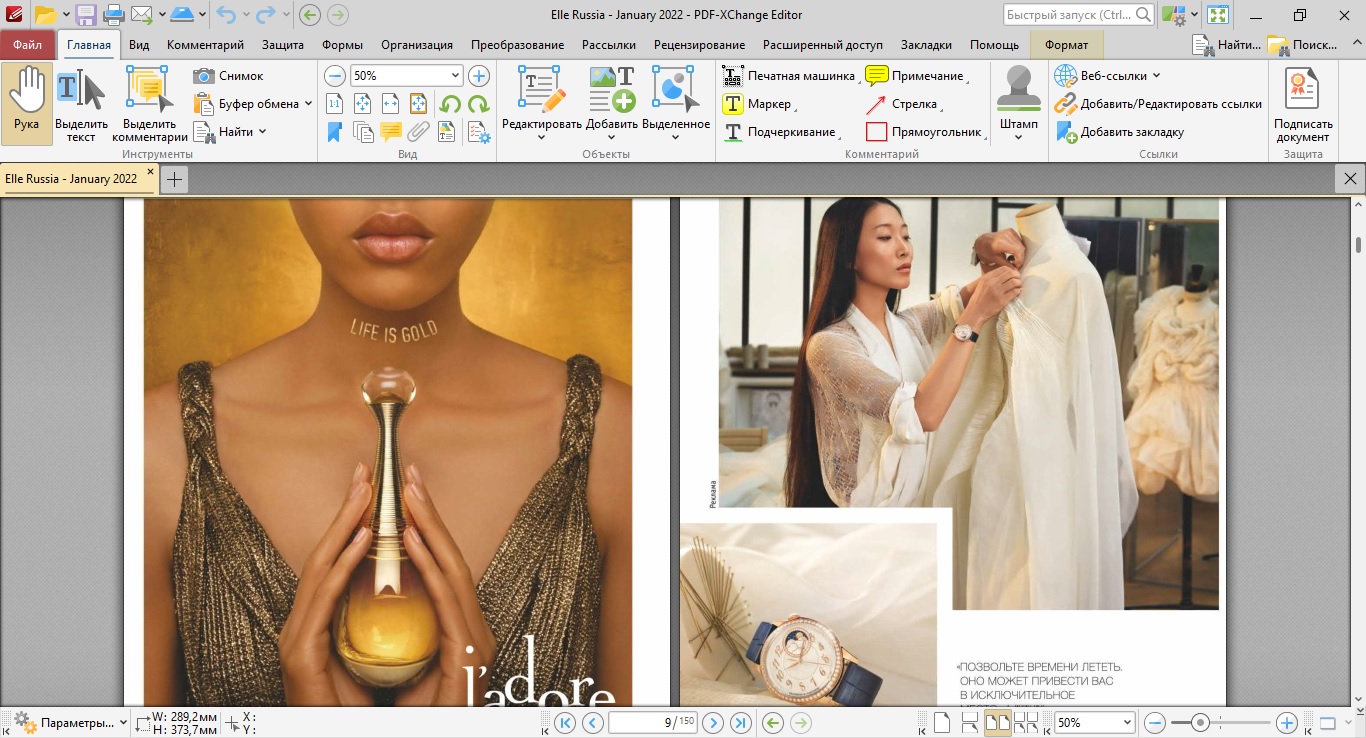Image resolution: width=1366 pixels, height=738 pixels.
Task: Open Typewriter (Печатная машинка) tool
Action: tap(789, 76)
